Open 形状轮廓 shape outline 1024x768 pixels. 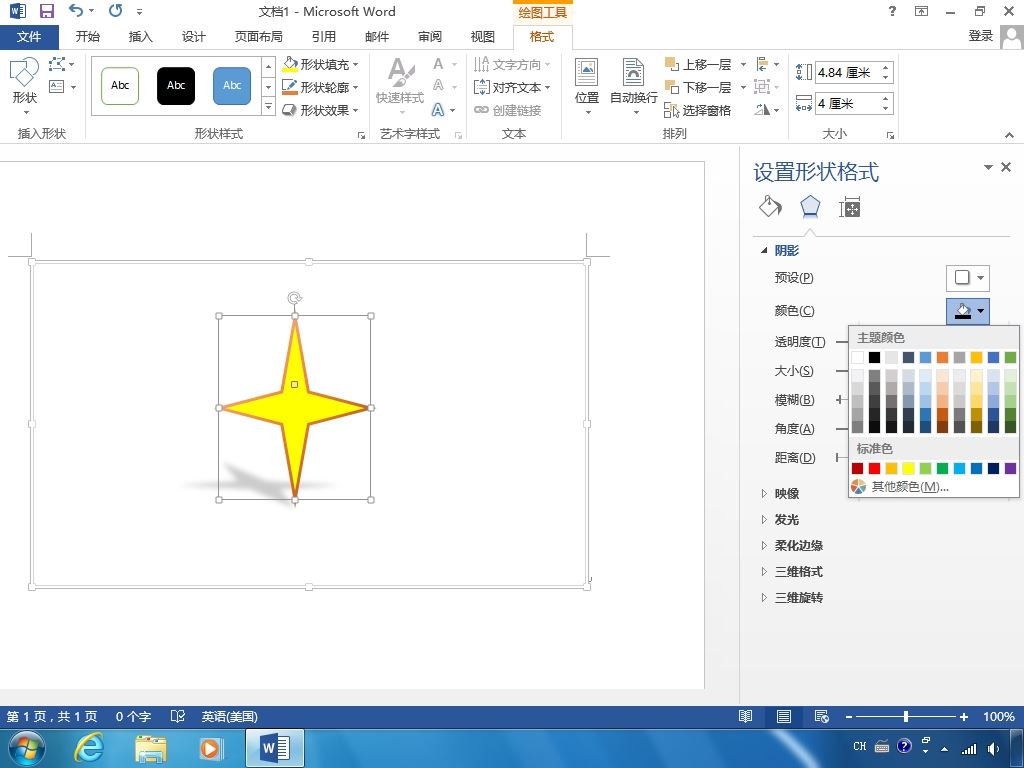[x=320, y=87]
